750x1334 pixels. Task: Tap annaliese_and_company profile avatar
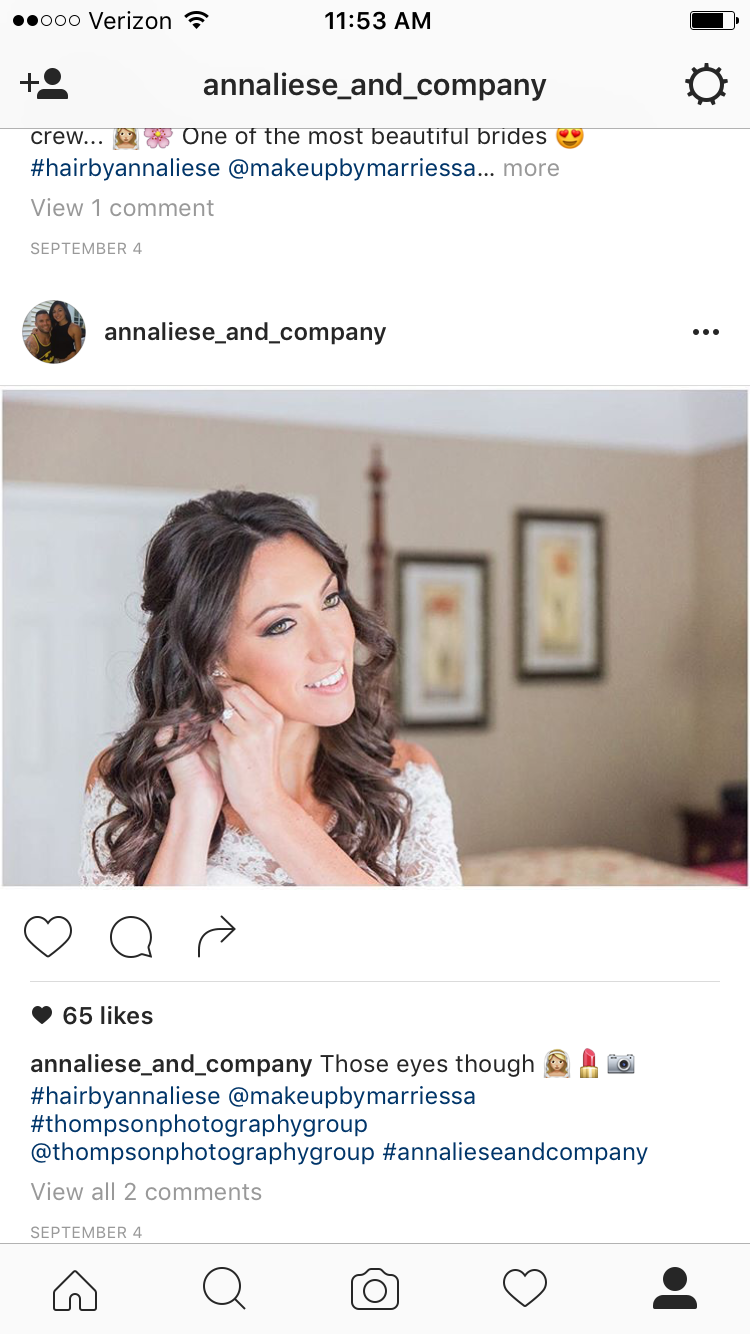pyautogui.click(x=54, y=332)
